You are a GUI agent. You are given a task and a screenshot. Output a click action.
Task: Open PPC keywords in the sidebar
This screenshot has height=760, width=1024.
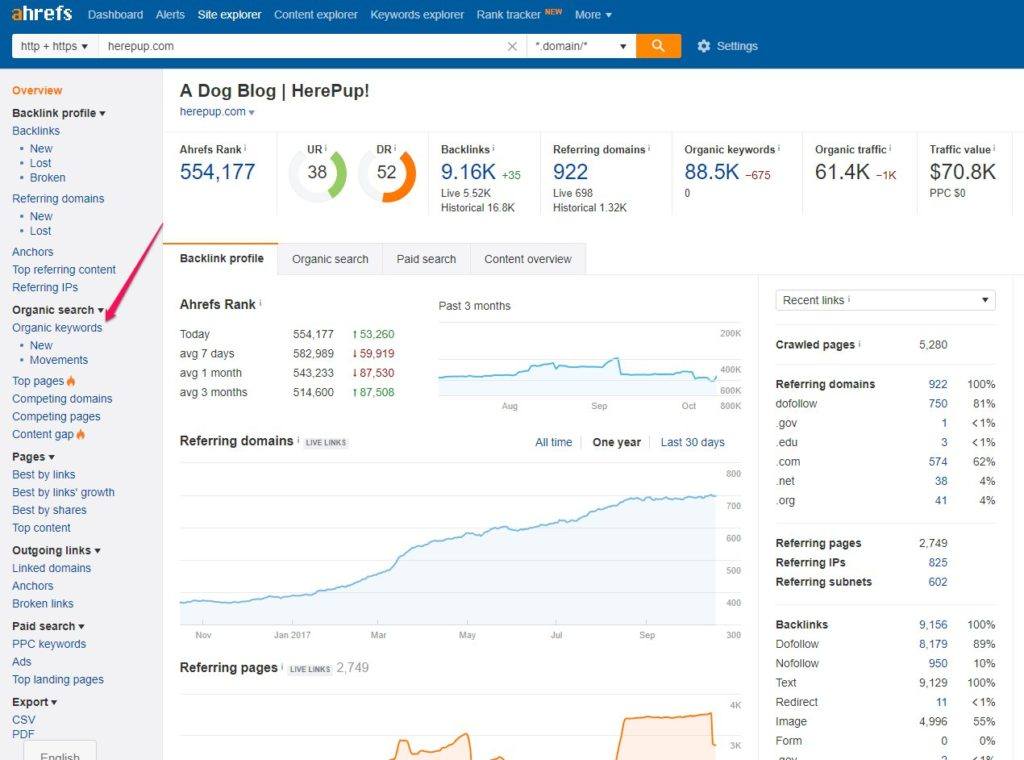point(49,644)
